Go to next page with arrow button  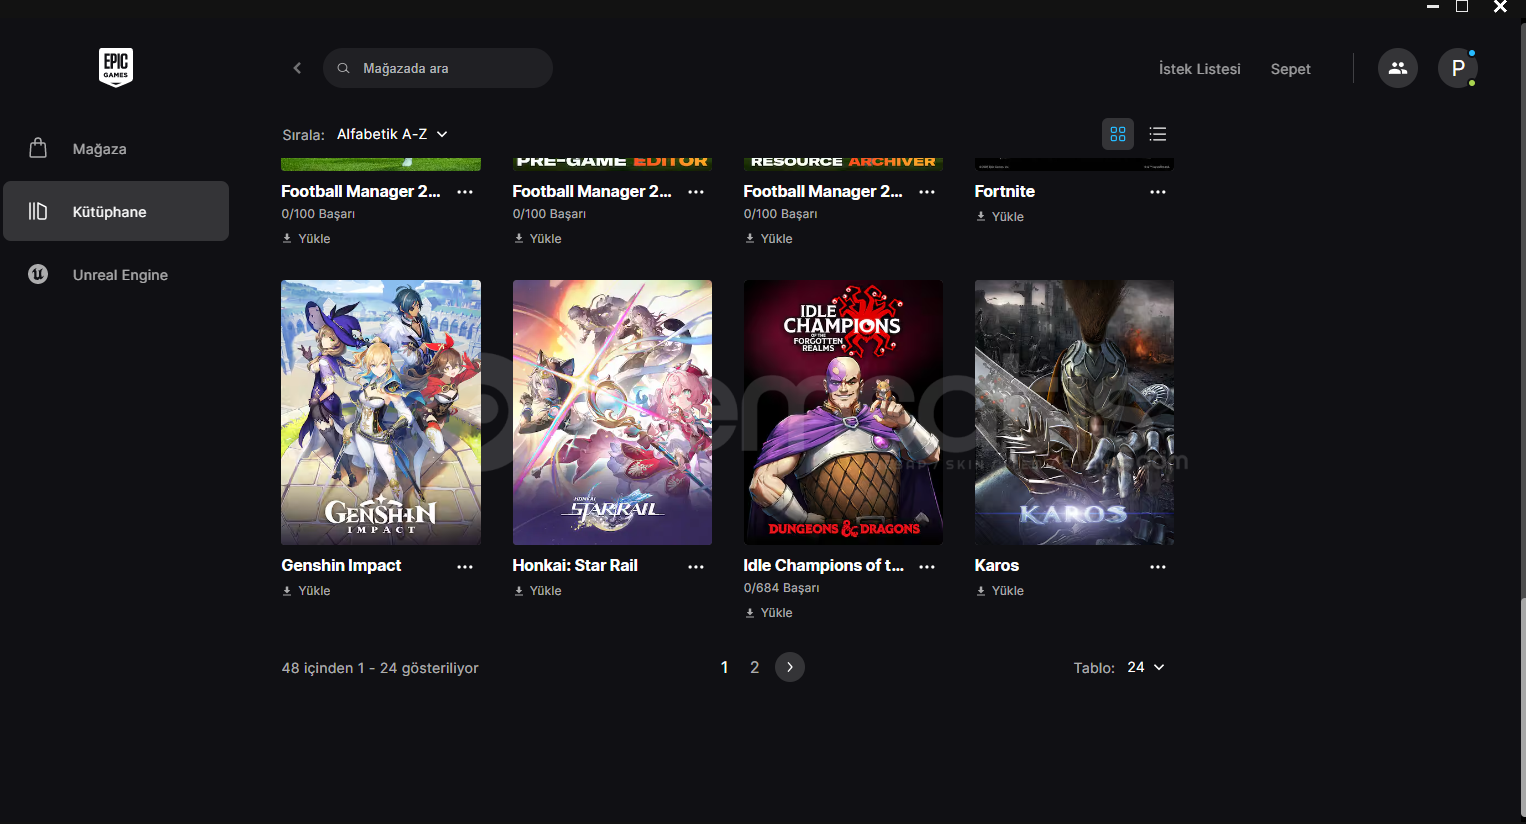click(x=790, y=667)
